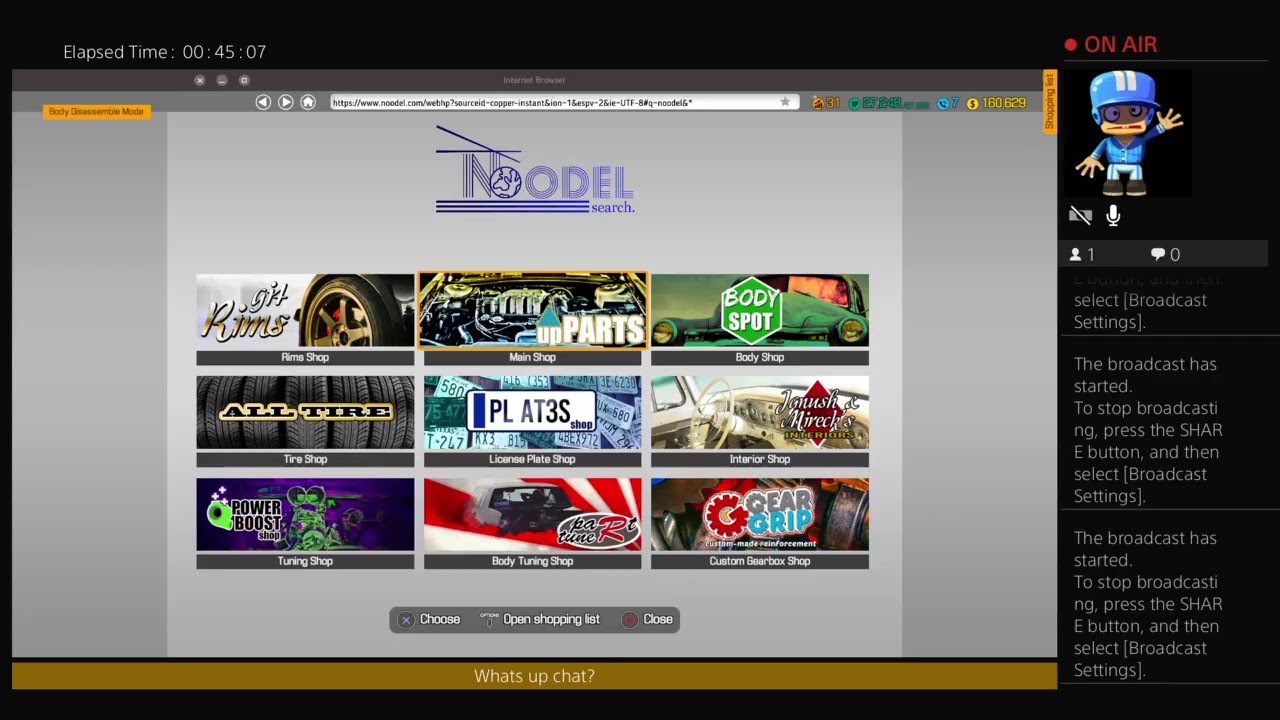The height and width of the screenshot is (720, 1280).
Task: Open the Power Boost shop banner
Action: 305,514
